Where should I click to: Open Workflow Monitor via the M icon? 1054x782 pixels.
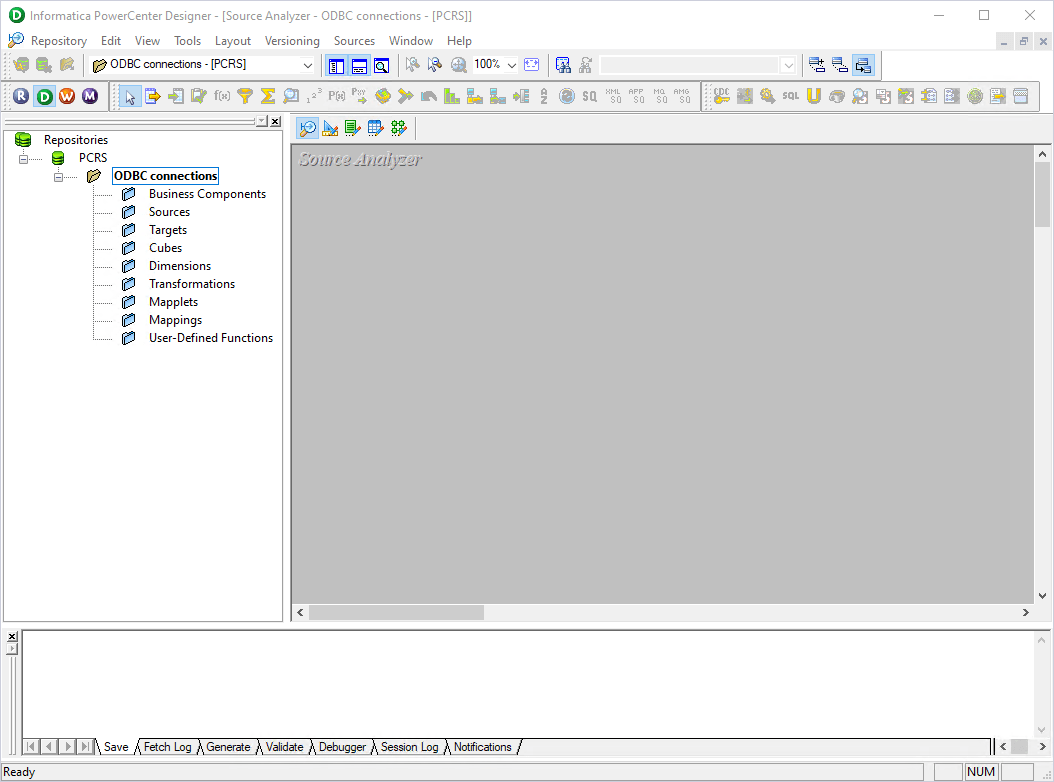[x=90, y=96]
